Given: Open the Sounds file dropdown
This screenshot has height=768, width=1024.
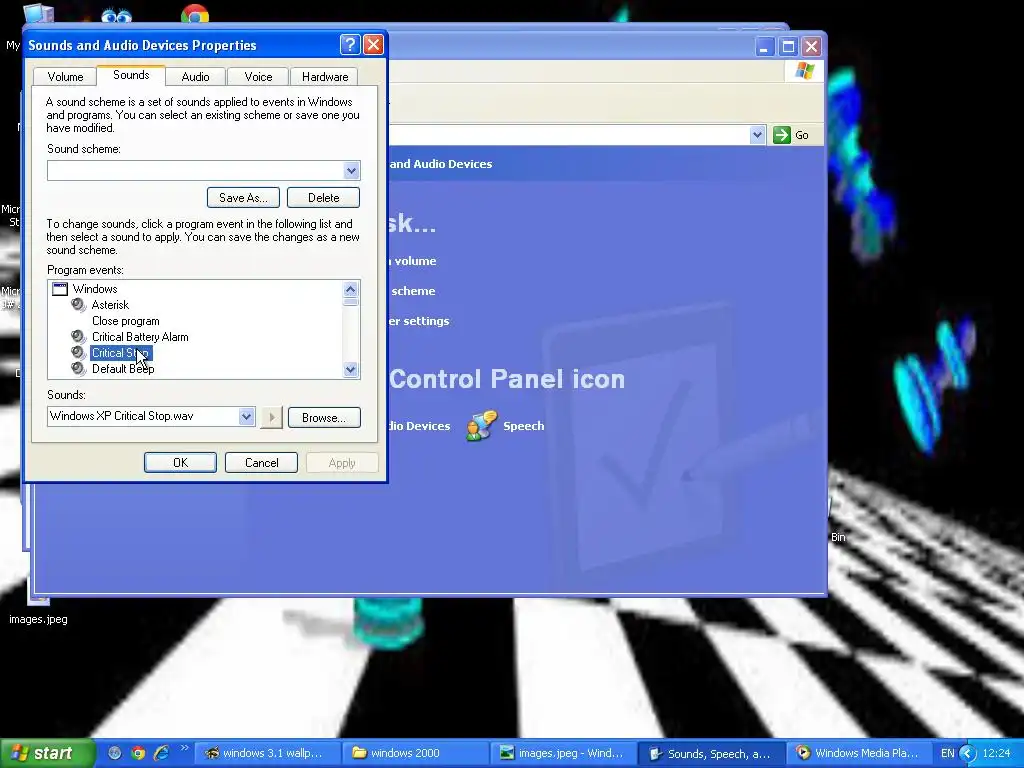Looking at the screenshot, I should (246, 416).
